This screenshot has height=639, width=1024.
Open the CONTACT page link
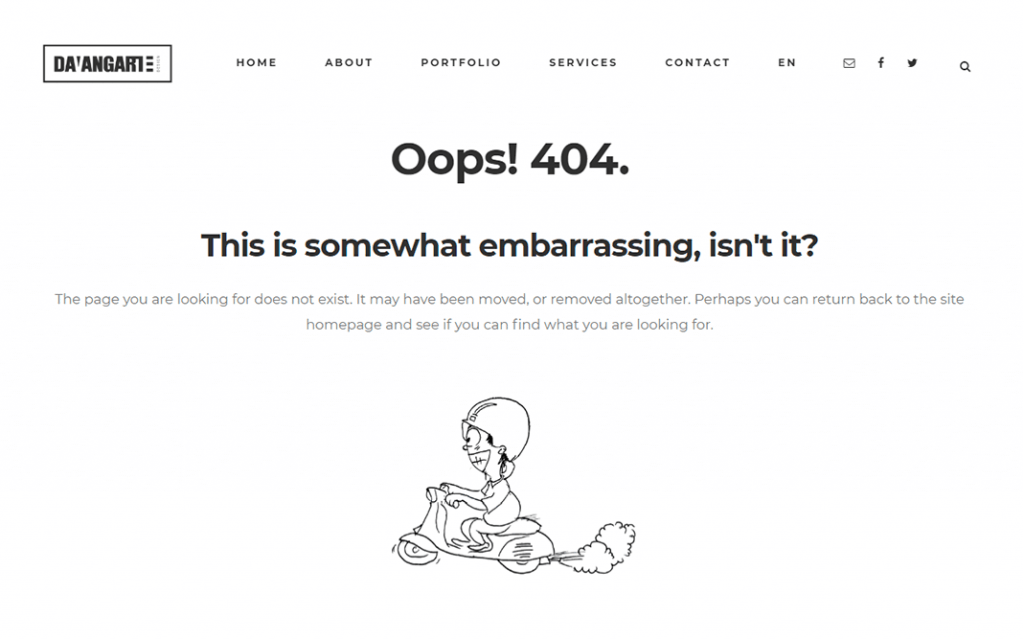697,63
